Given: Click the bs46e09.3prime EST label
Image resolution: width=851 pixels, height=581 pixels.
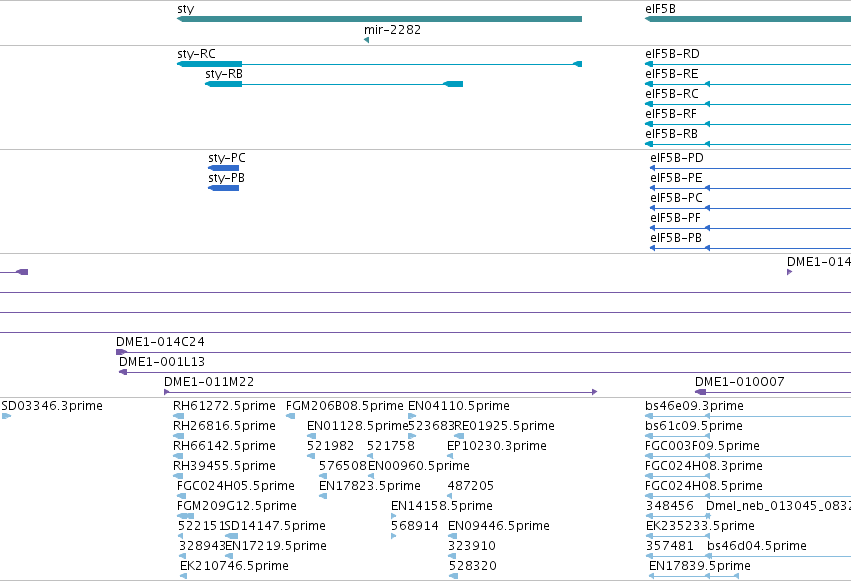Looking at the screenshot, I should pos(694,406).
